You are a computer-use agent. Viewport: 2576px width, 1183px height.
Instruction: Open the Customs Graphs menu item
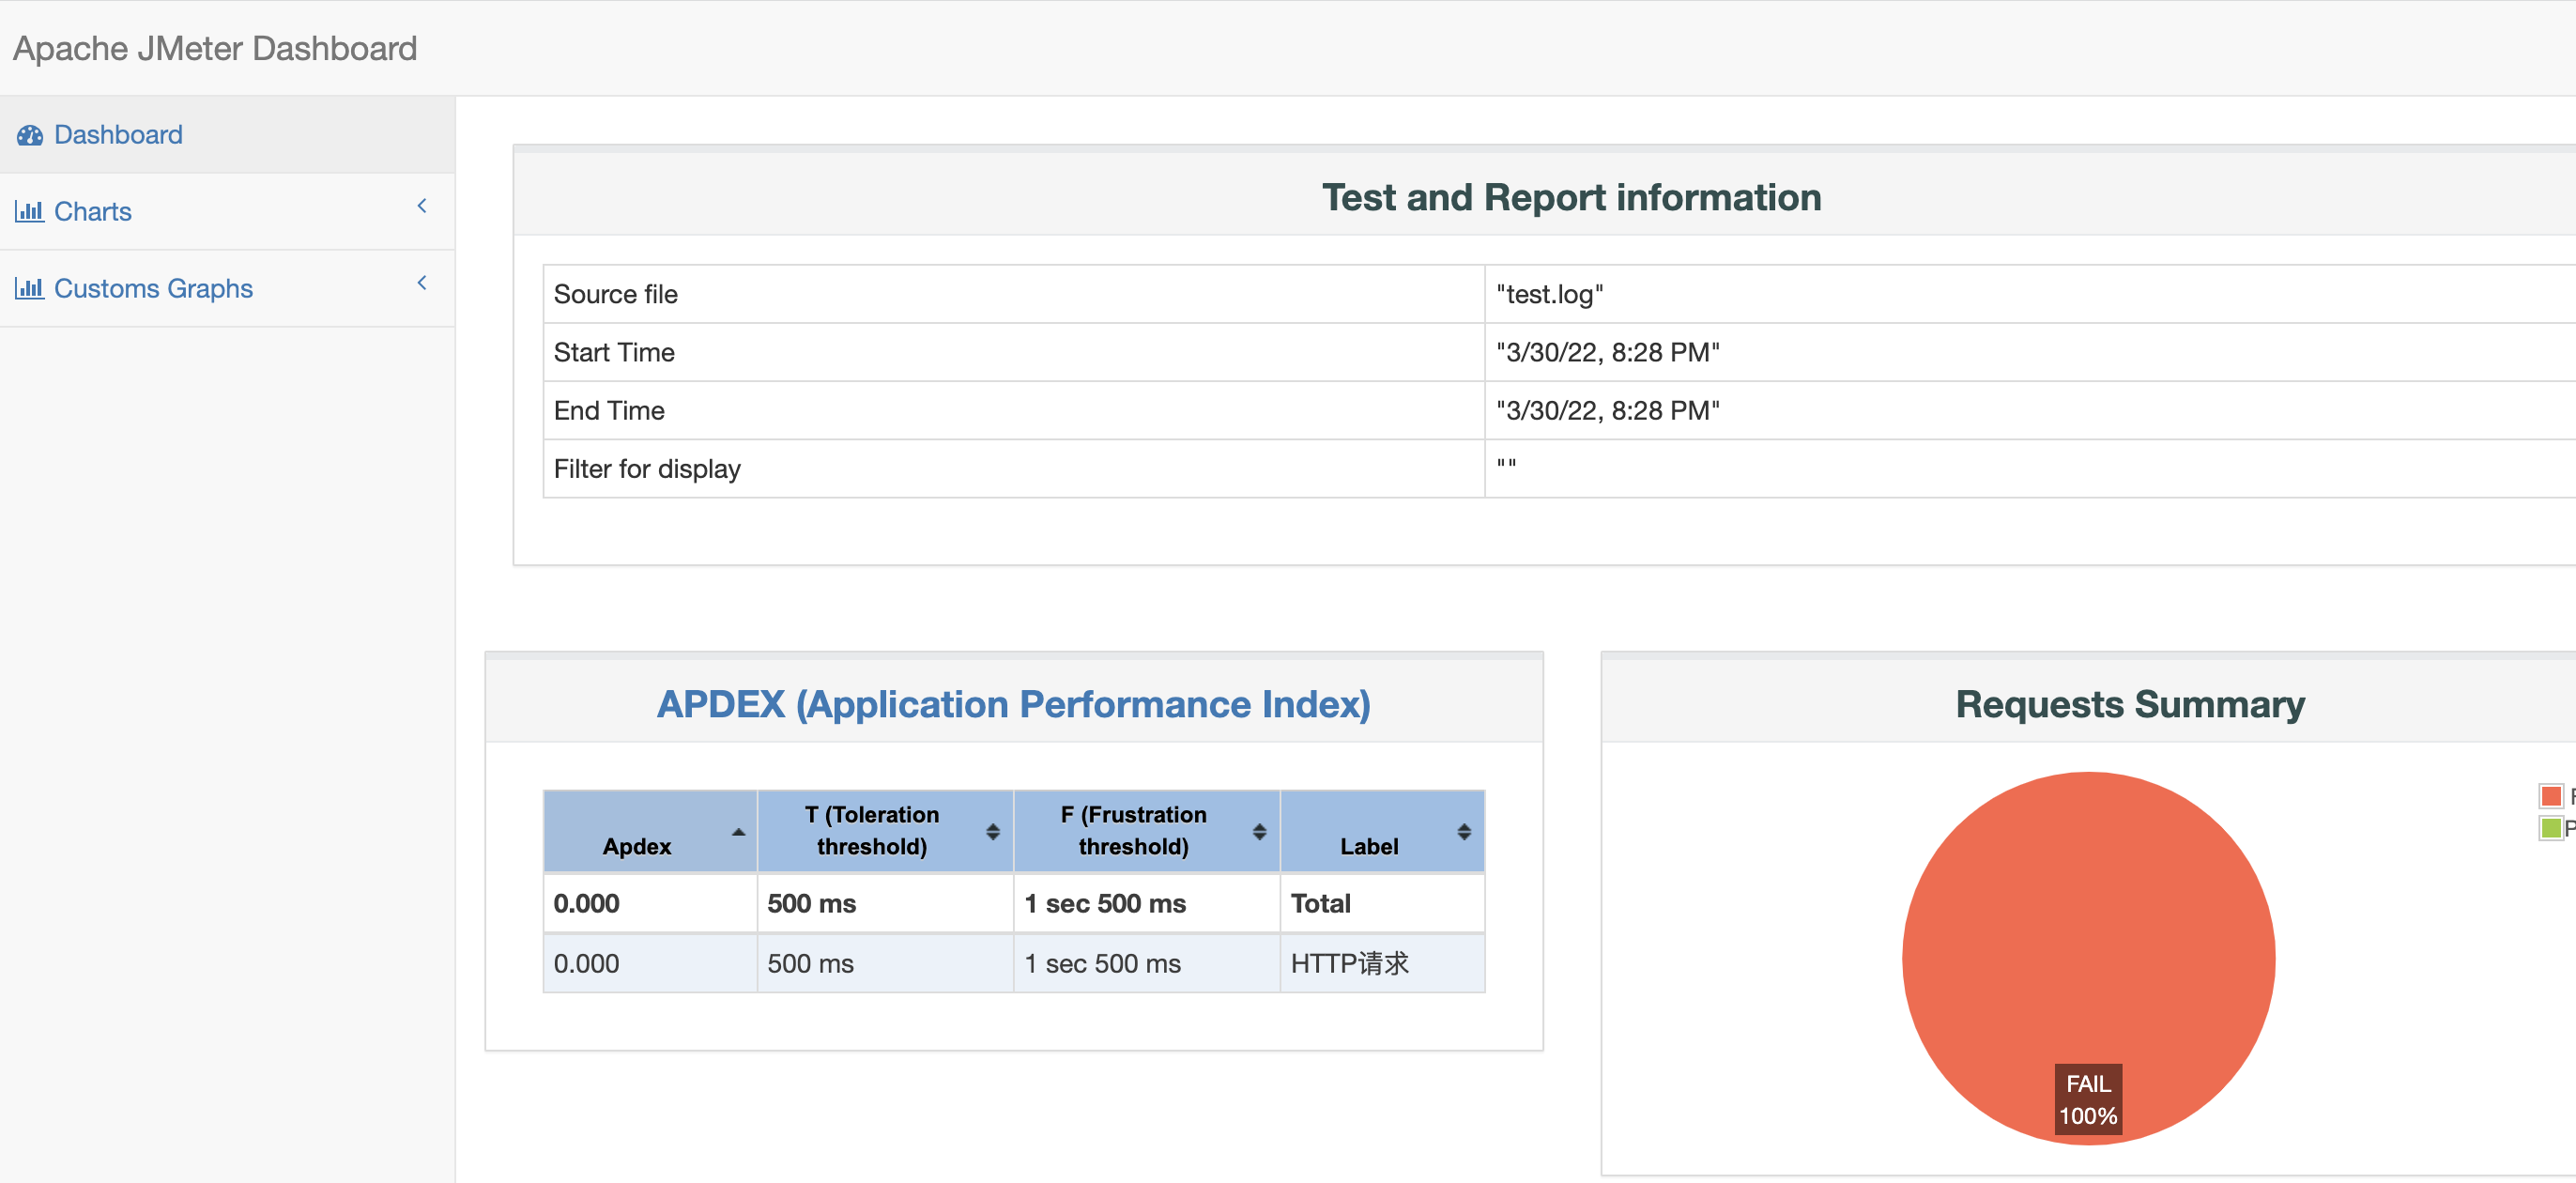(227, 288)
